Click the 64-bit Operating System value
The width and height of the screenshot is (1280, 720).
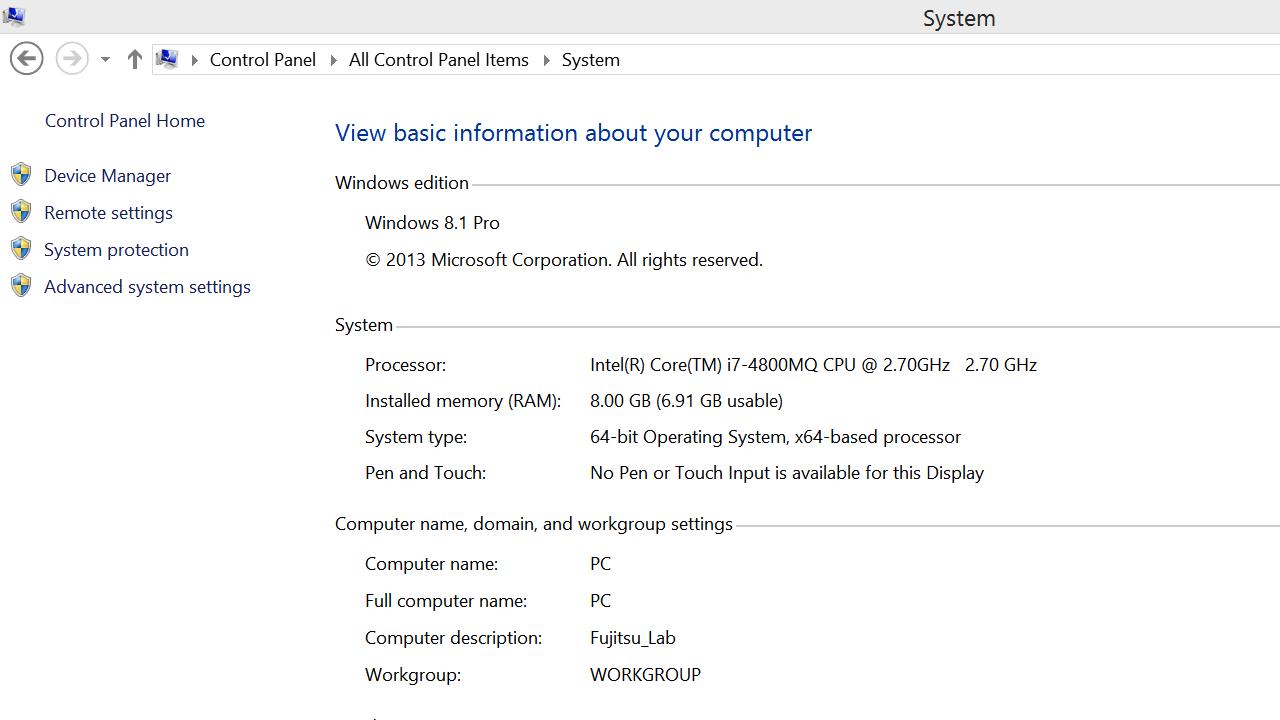[x=775, y=437]
